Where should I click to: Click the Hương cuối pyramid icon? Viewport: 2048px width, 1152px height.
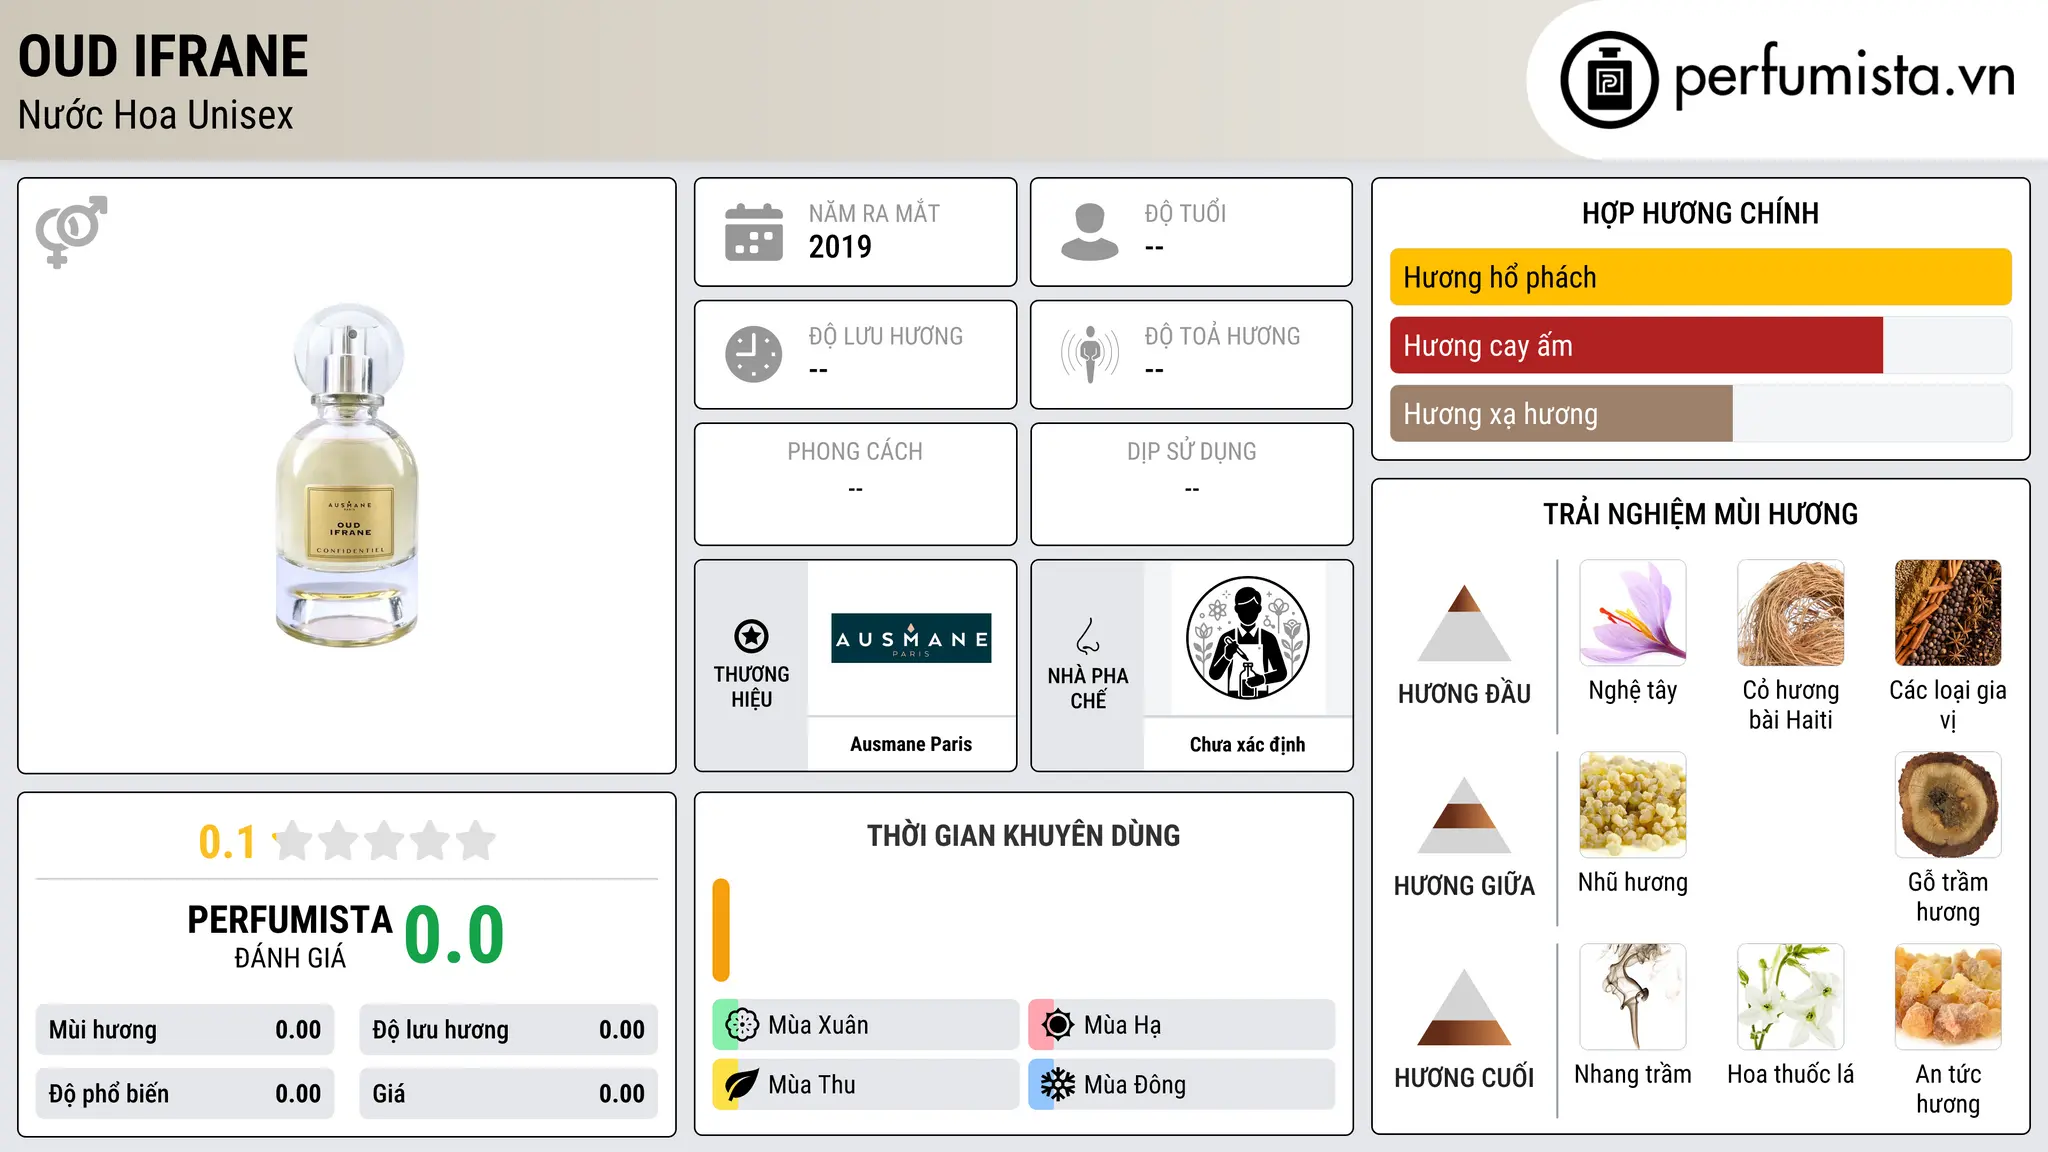coord(1464,1007)
